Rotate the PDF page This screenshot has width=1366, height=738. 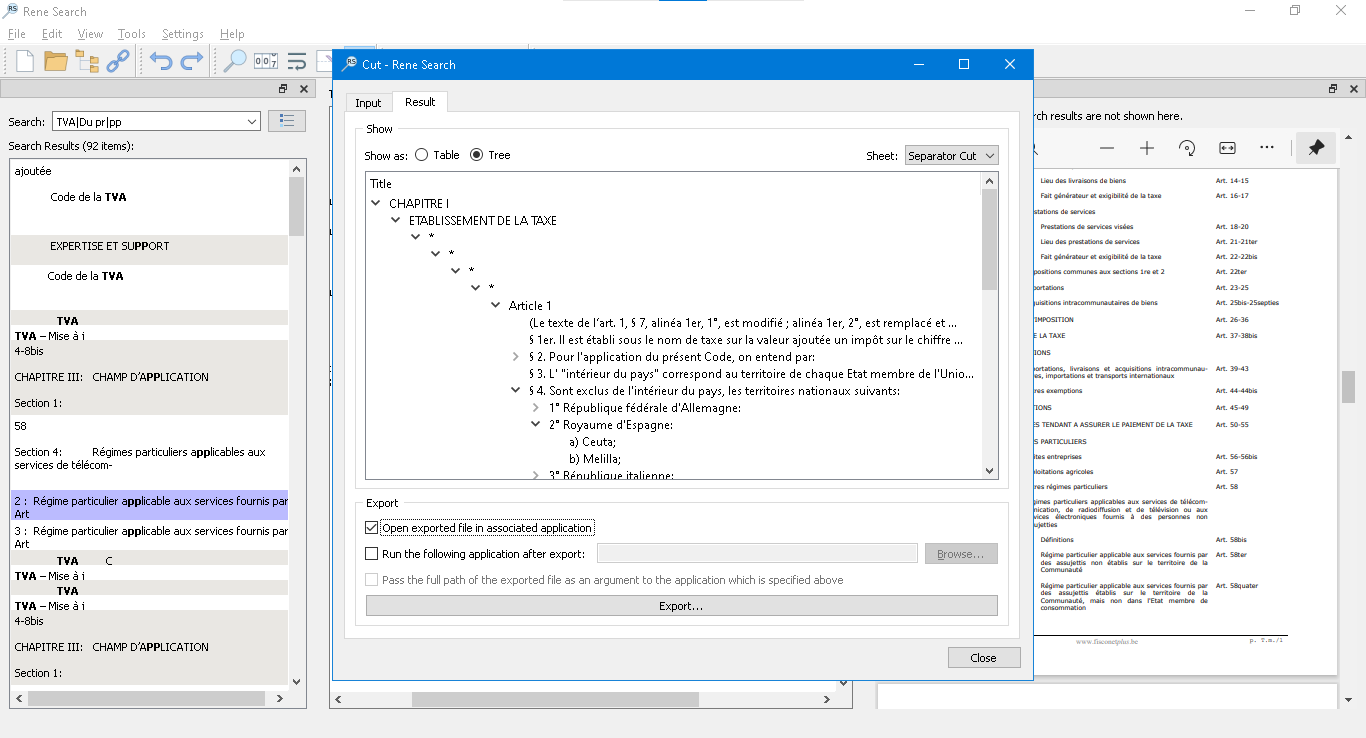point(1187,148)
